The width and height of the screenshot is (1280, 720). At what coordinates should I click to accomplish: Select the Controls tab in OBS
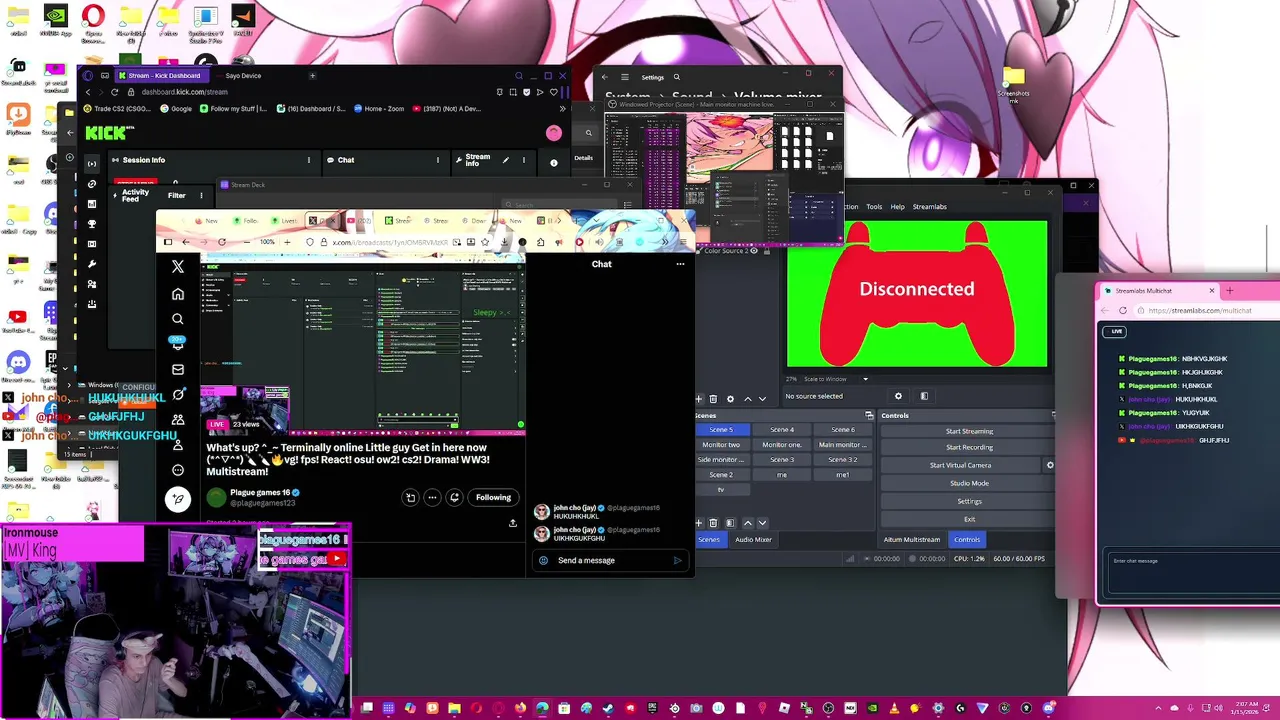[x=966, y=540]
